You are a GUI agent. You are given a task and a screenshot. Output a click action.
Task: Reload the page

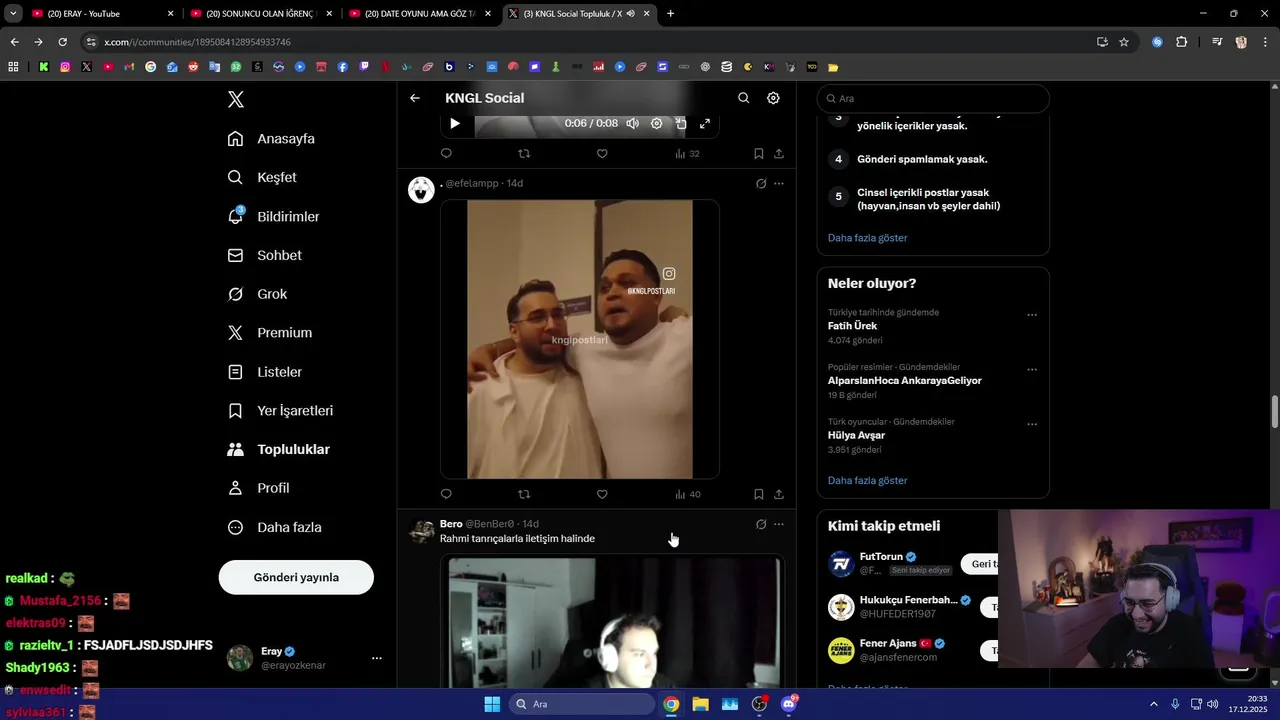coord(62,42)
